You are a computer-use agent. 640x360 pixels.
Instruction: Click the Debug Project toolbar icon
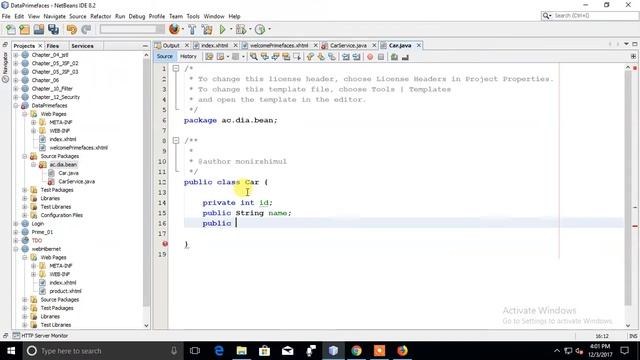(241, 29)
